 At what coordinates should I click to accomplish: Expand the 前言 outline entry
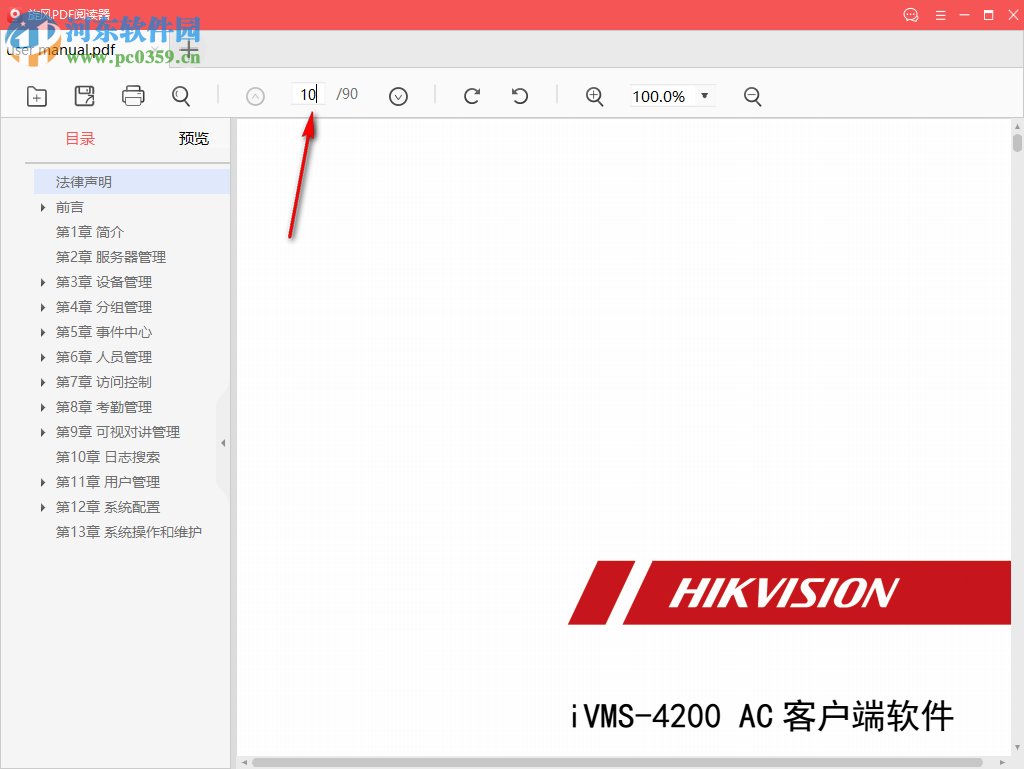pyautogui.click(x=43, y=207)
